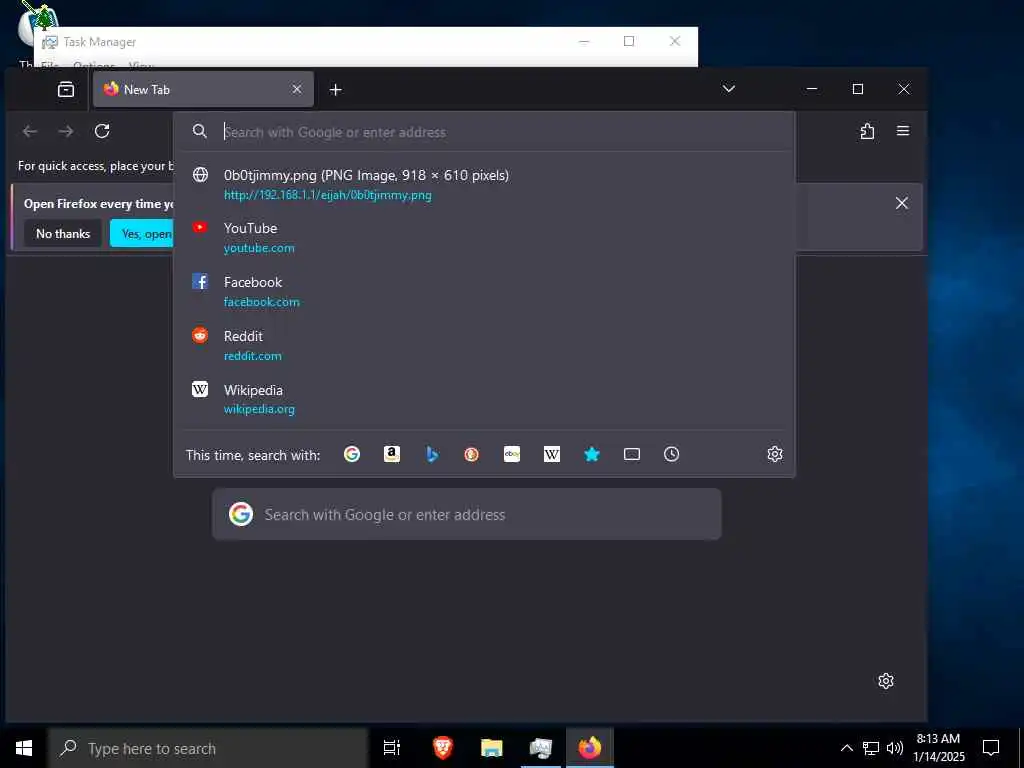Open the http://192.168.1.1/eijah/0b0tjimmy.png link
The image size is (1024, 768).
point(327,195)
